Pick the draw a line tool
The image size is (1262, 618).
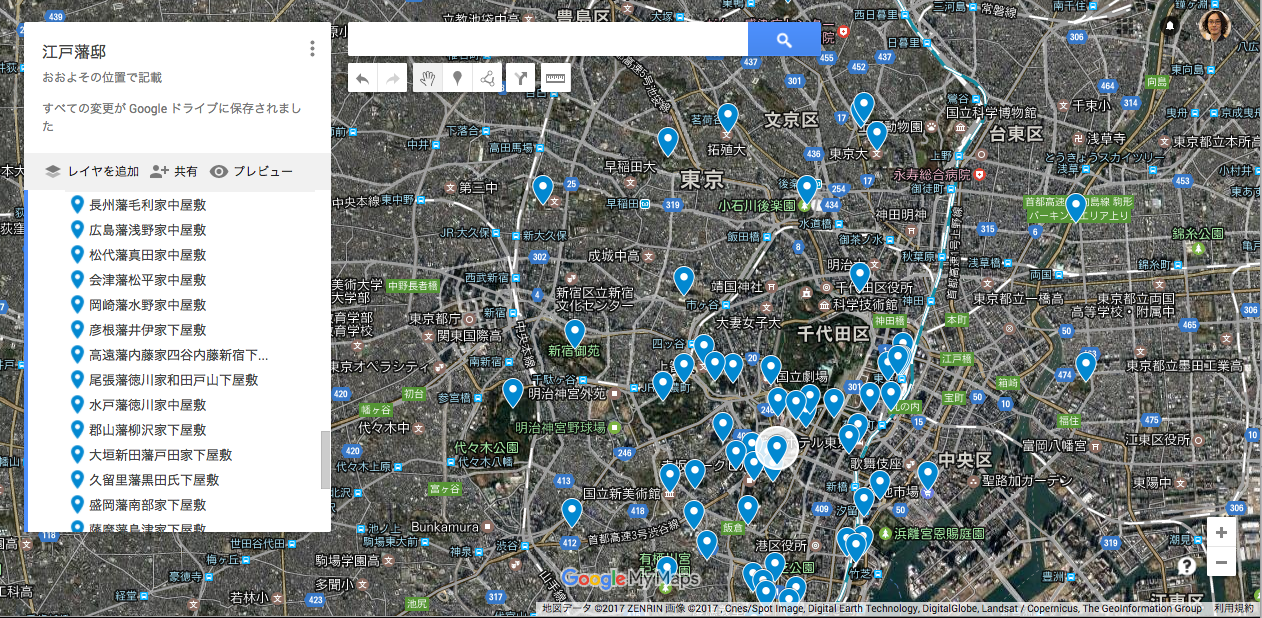coord(486,78)
